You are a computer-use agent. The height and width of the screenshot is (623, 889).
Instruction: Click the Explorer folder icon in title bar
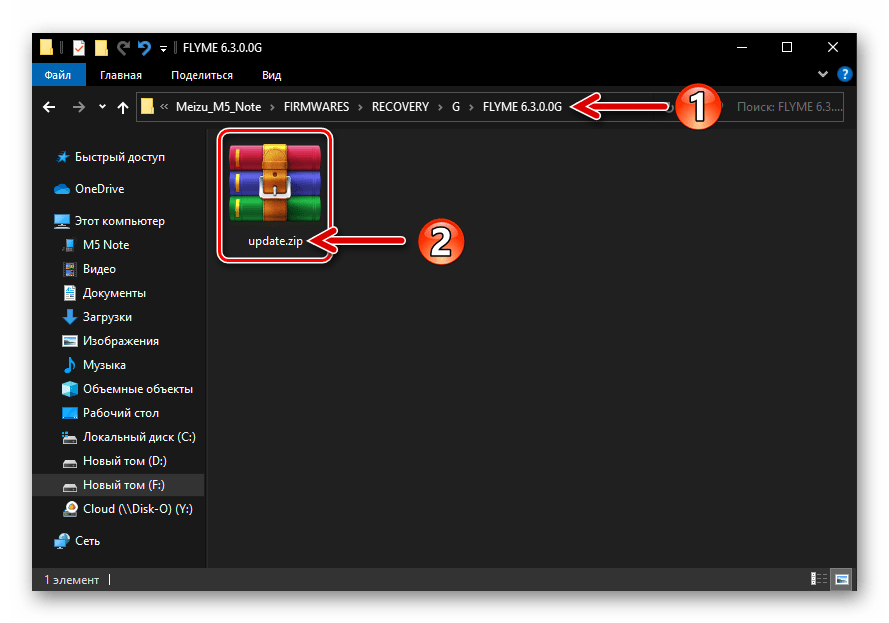[x=46, y=48]
